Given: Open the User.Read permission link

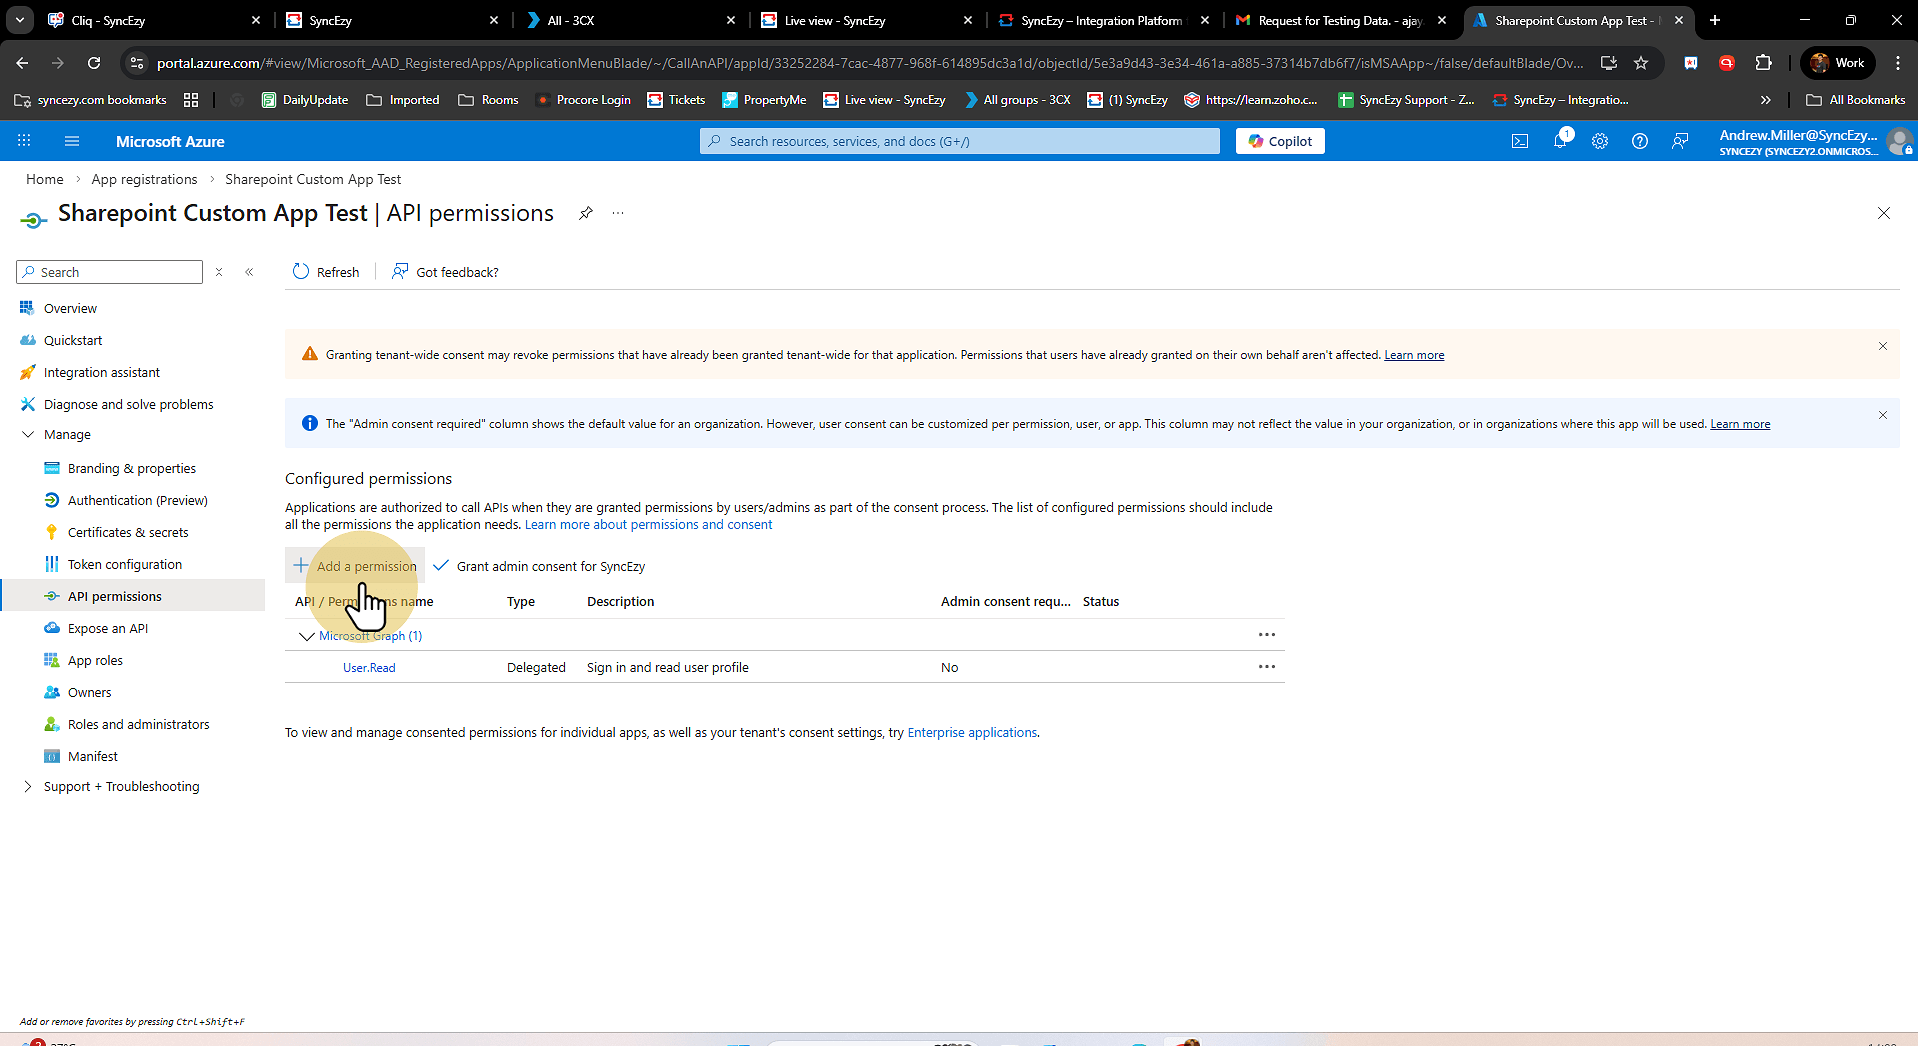Looking at the screenshot, I should 369,668.
